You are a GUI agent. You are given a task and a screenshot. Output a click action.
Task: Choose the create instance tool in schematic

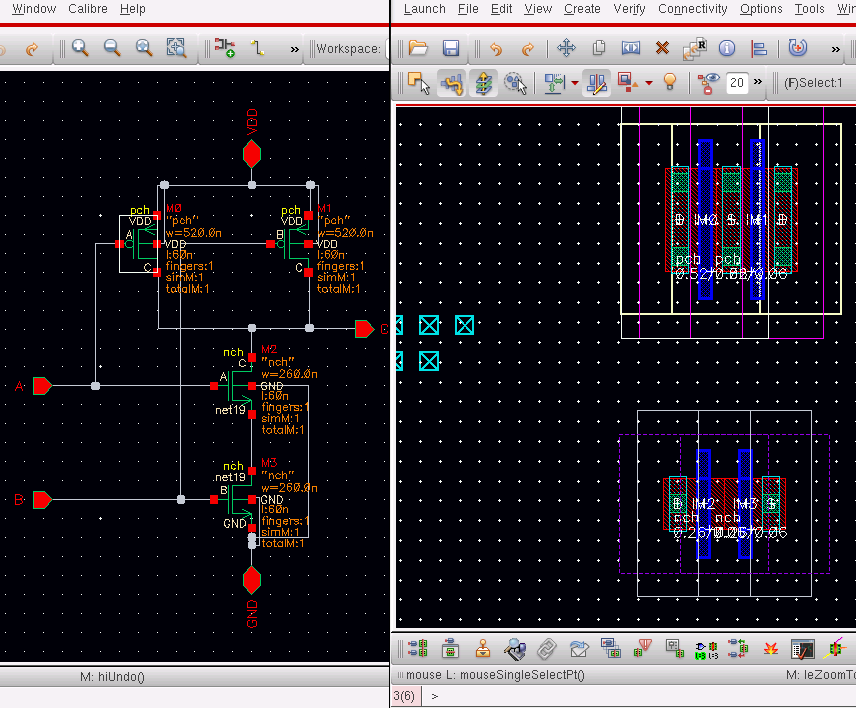224,48
